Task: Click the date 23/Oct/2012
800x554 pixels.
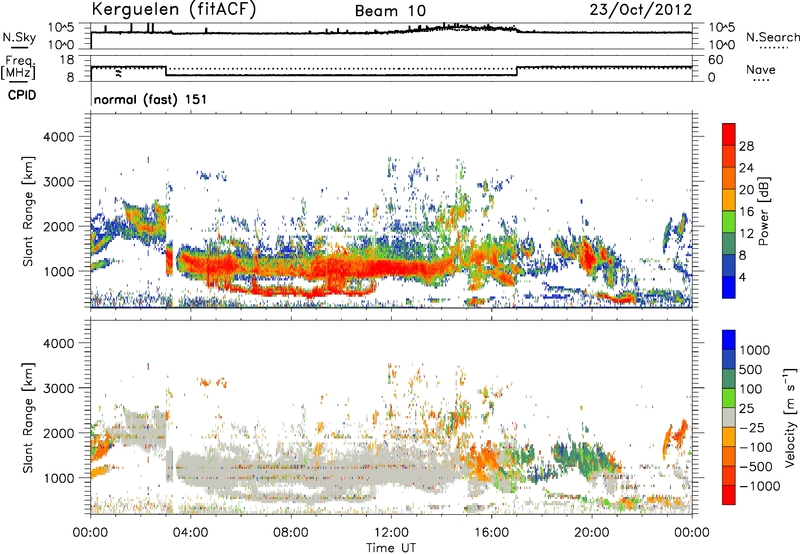Action: 641,10
